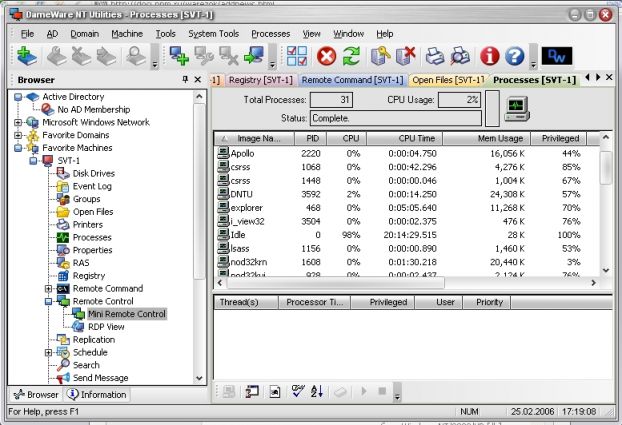Expand the Remote Command tree node
The image size is (622, 425).
tap(48, 288)
